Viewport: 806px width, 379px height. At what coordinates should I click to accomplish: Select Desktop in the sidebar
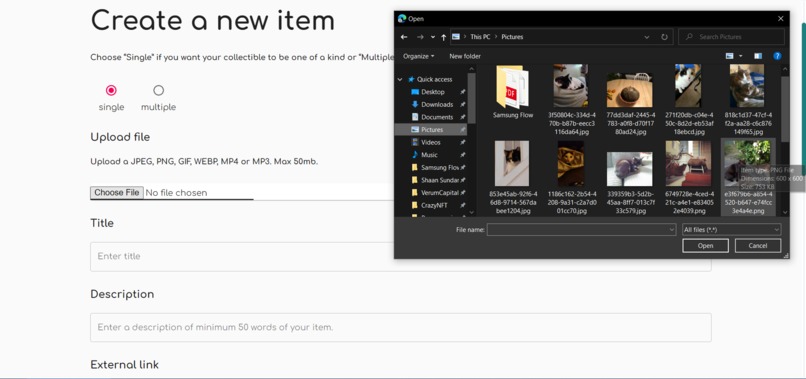[x=432, y=92]
